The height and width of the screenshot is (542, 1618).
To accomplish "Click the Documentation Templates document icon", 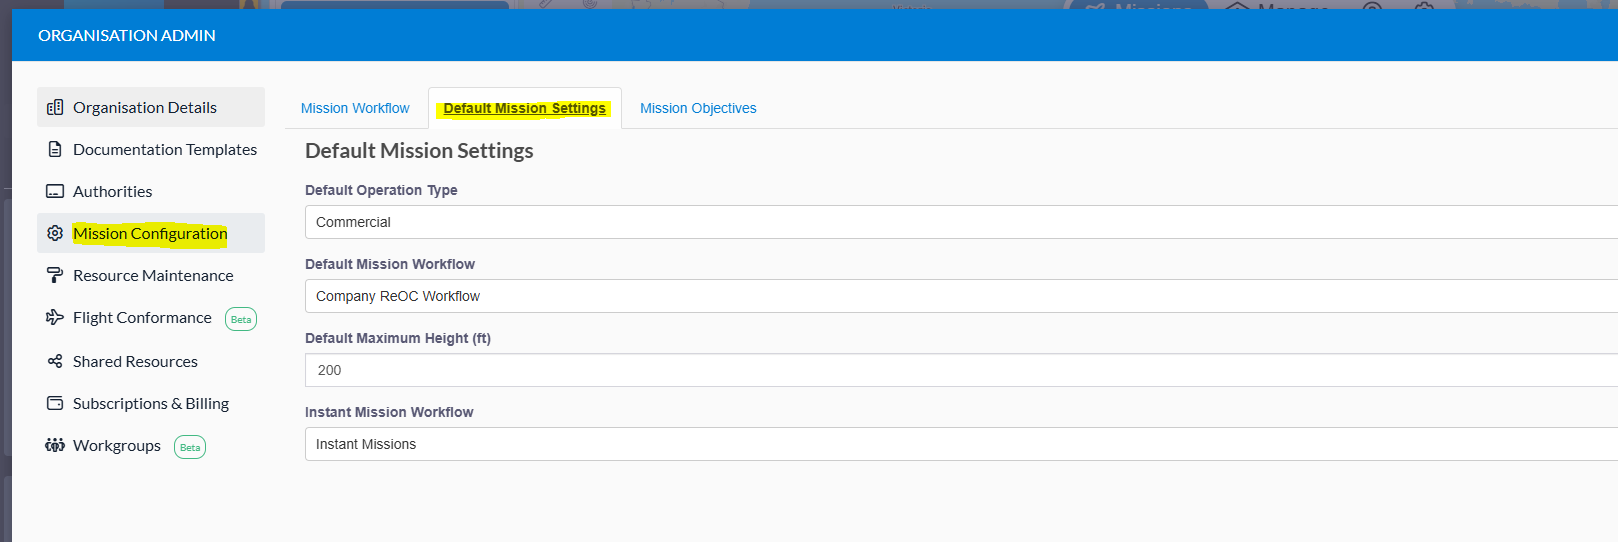I will click(x=55, y=149).
